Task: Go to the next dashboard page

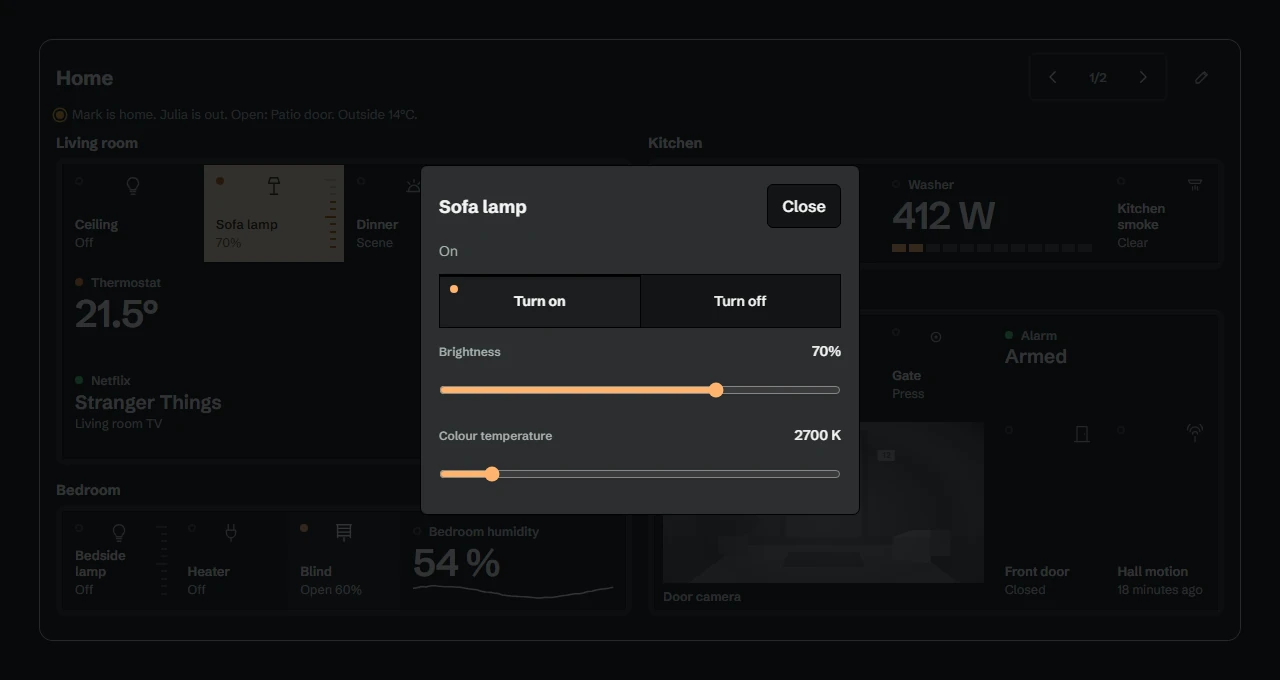Action: (1143, 77)
